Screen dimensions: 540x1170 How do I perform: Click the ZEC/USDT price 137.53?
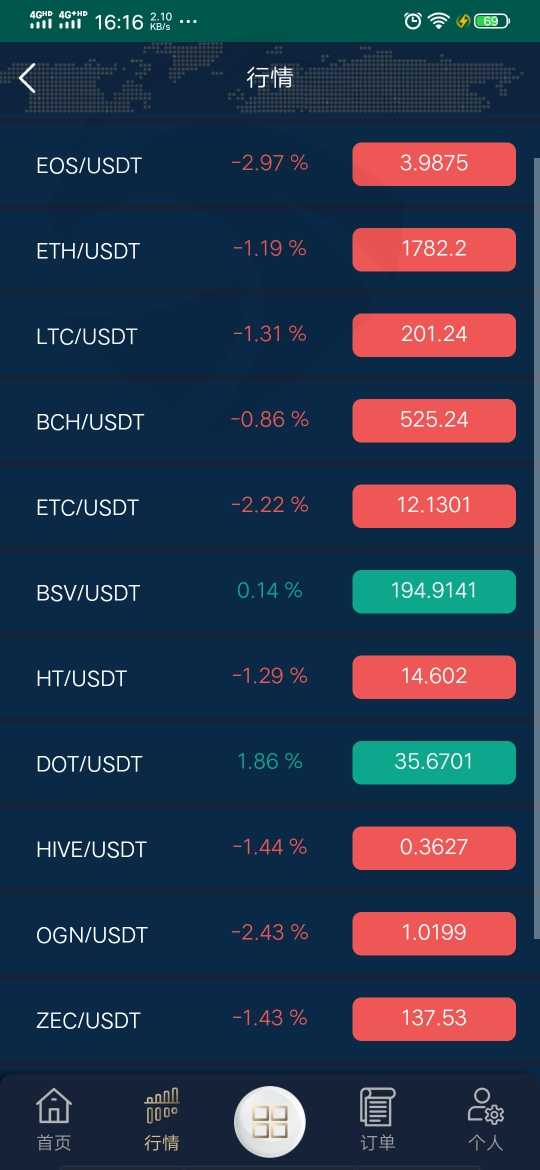tap(434, 1019)
